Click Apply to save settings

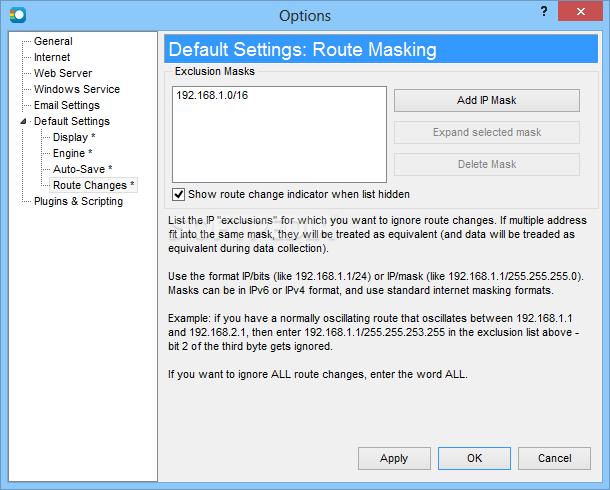pyautogui.click(x=394, y=458)
